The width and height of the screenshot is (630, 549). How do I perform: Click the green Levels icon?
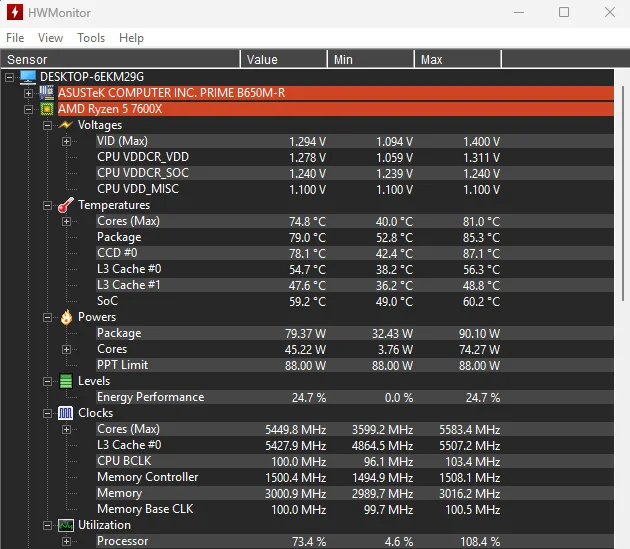tap(66, 381)
